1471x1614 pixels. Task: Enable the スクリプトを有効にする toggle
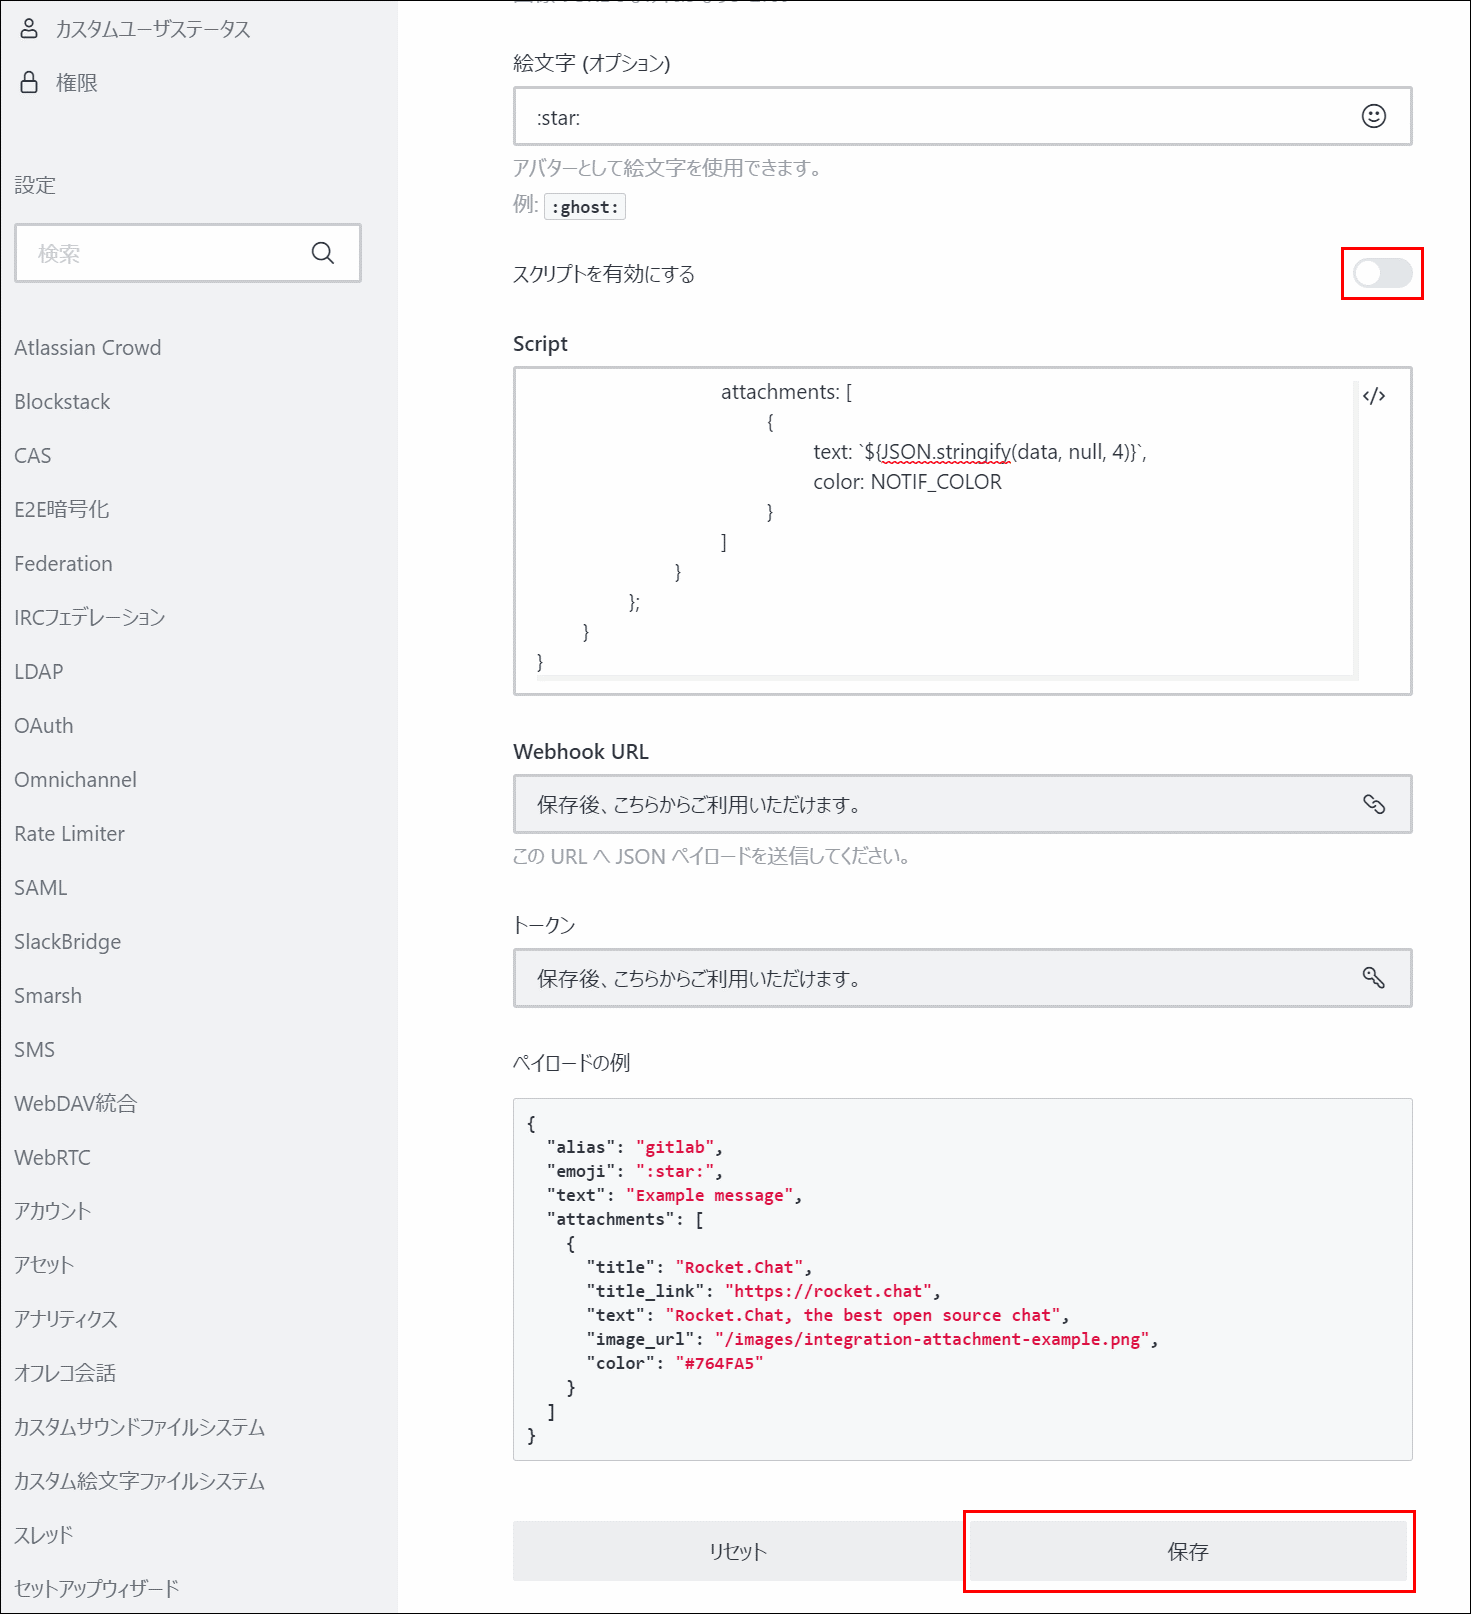1382,273
